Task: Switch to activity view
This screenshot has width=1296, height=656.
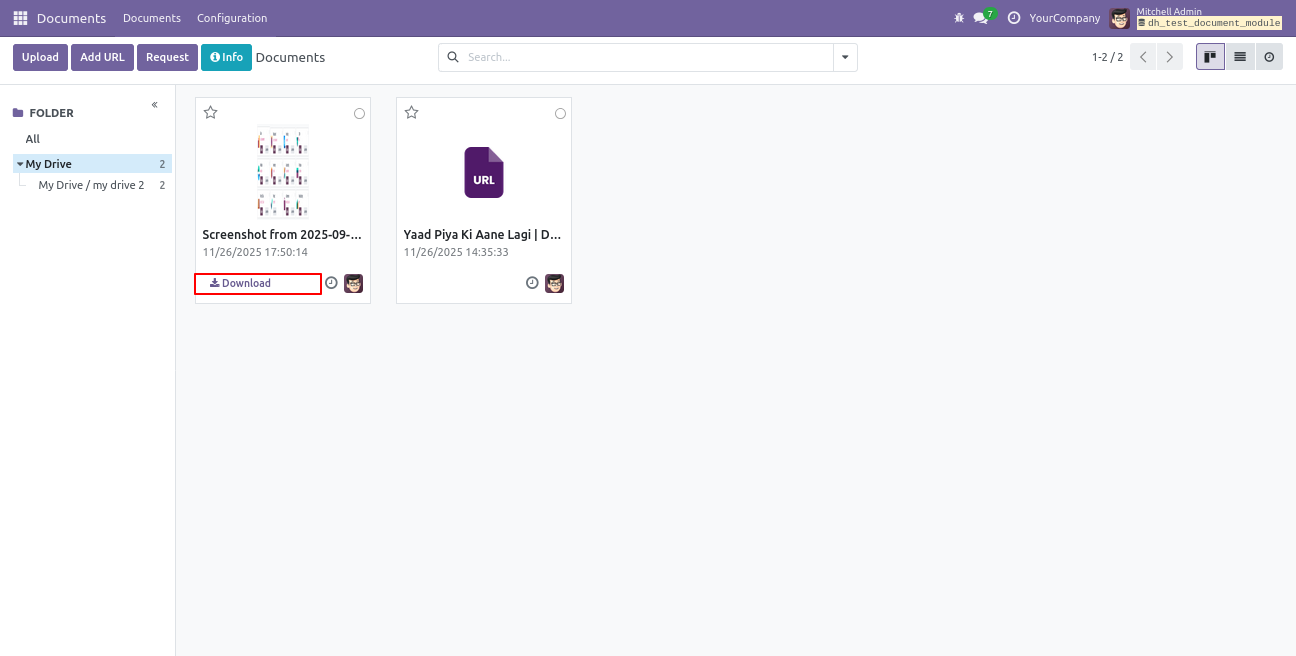Action: point(1269,57)
